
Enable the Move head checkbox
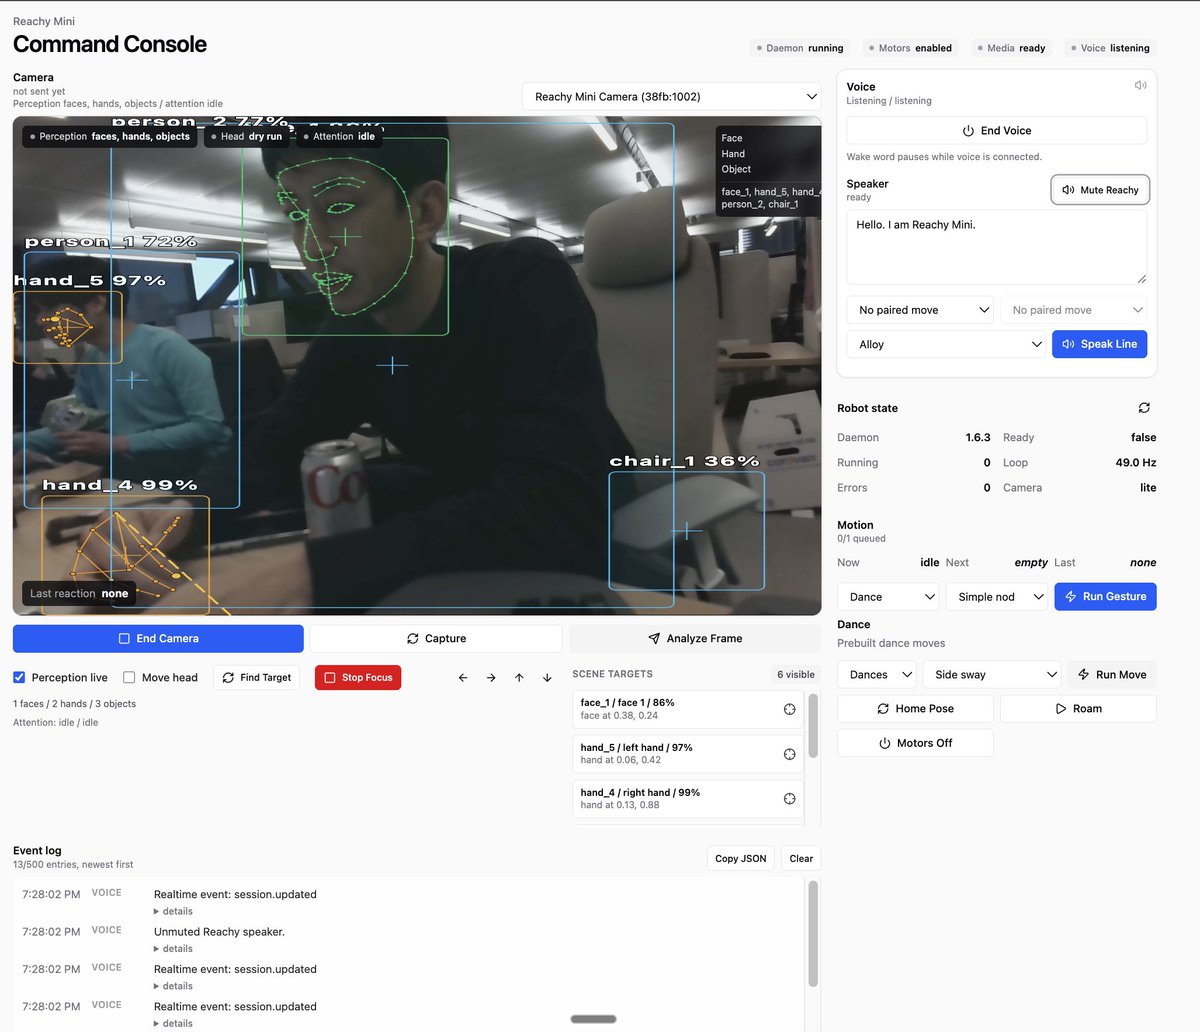click(129, 678)
